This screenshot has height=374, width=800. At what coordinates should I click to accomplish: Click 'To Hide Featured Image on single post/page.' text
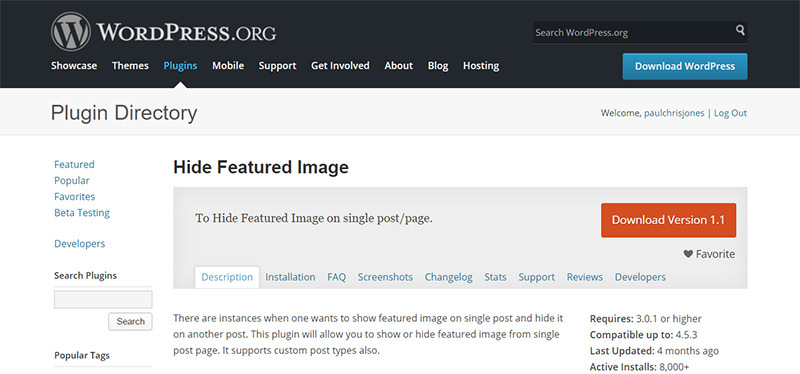[x=314, y=218]
